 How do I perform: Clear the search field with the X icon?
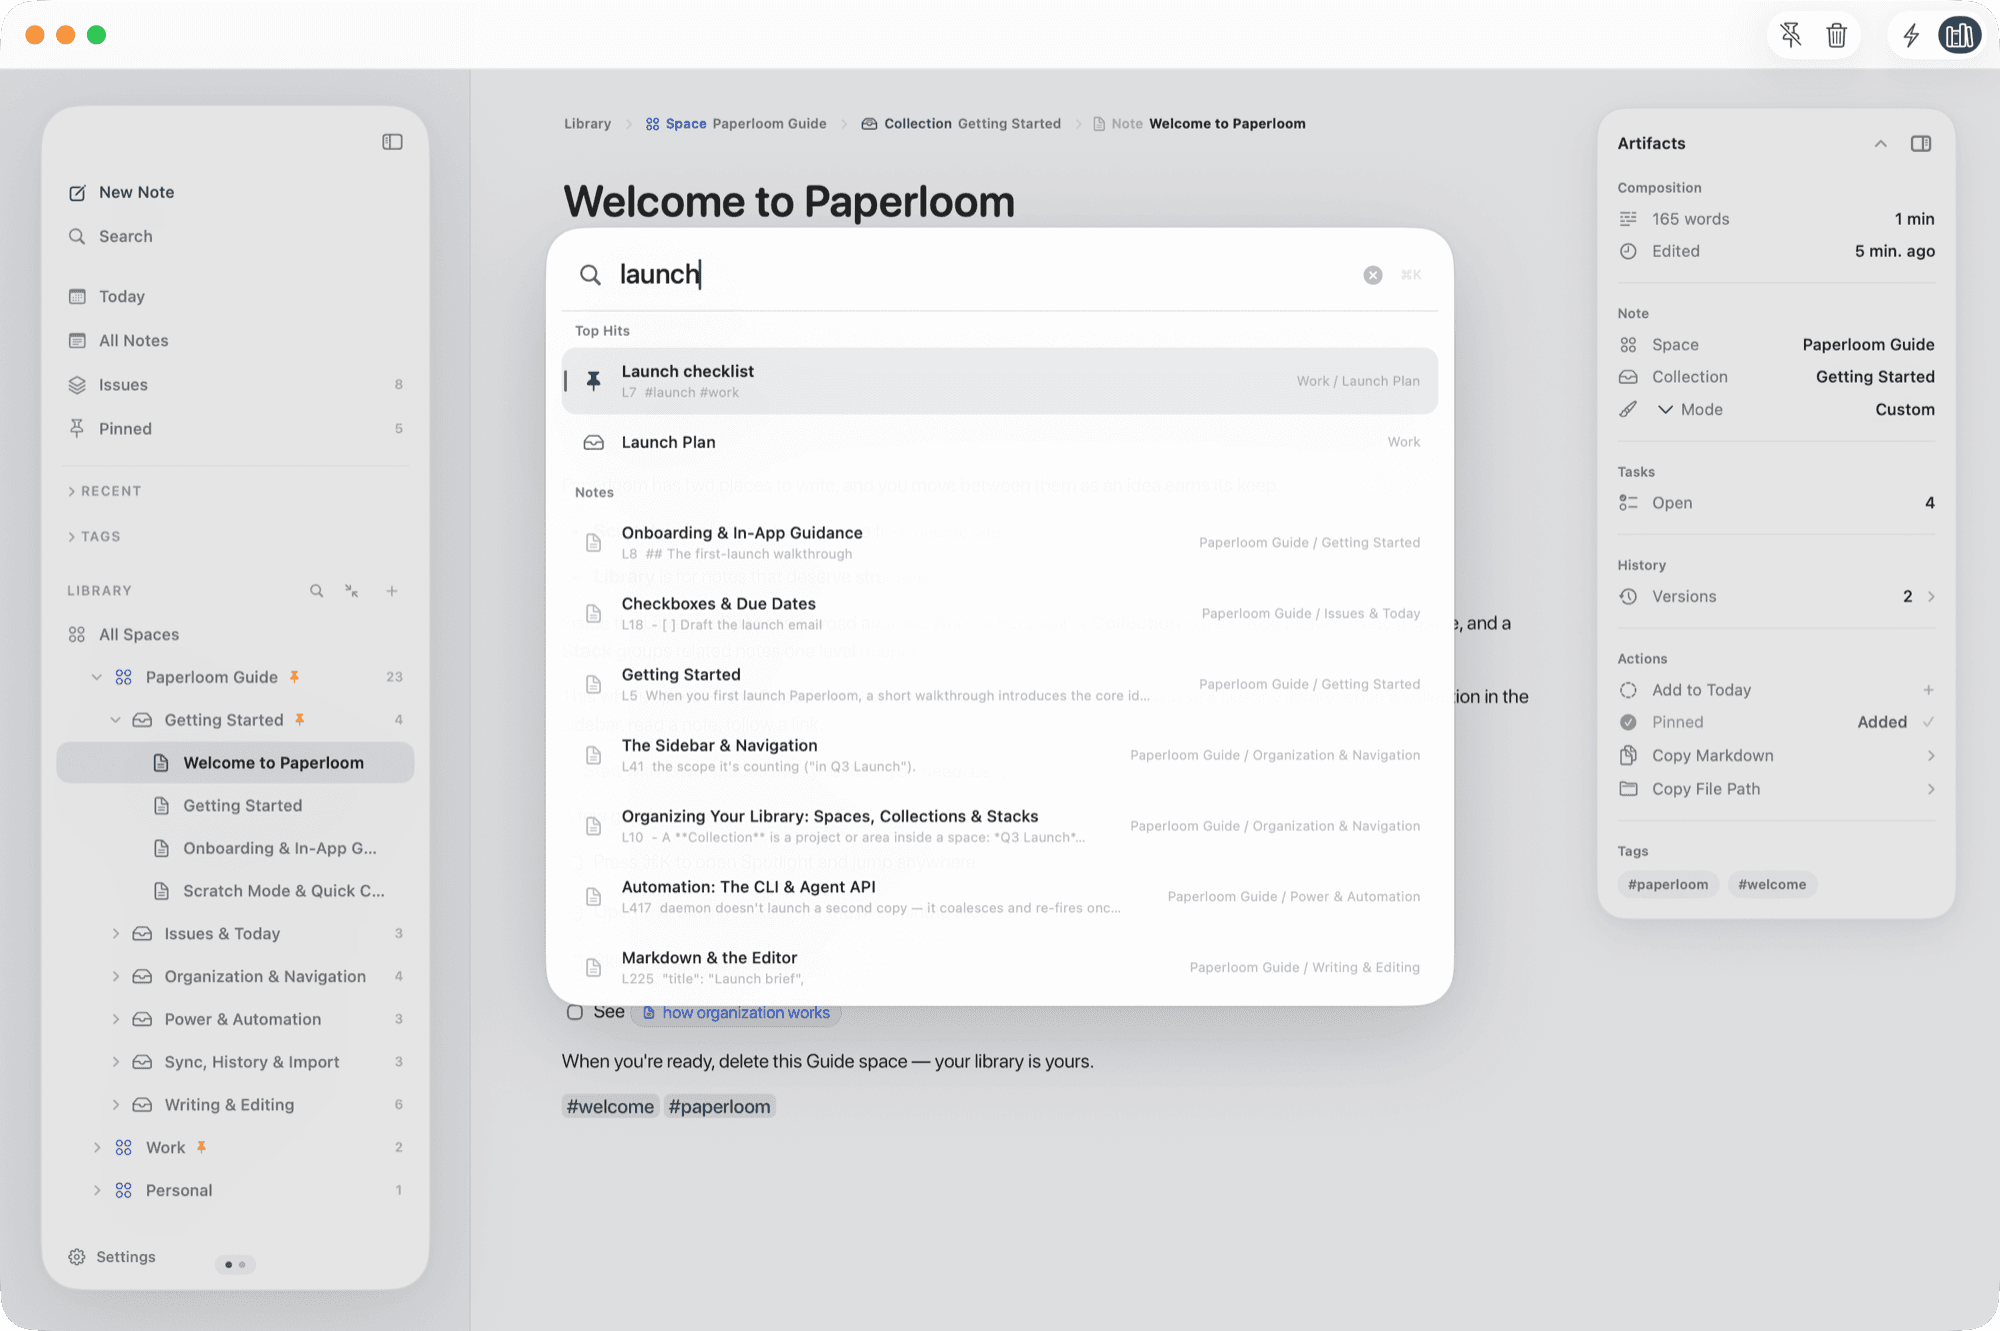pos(1373,275)
